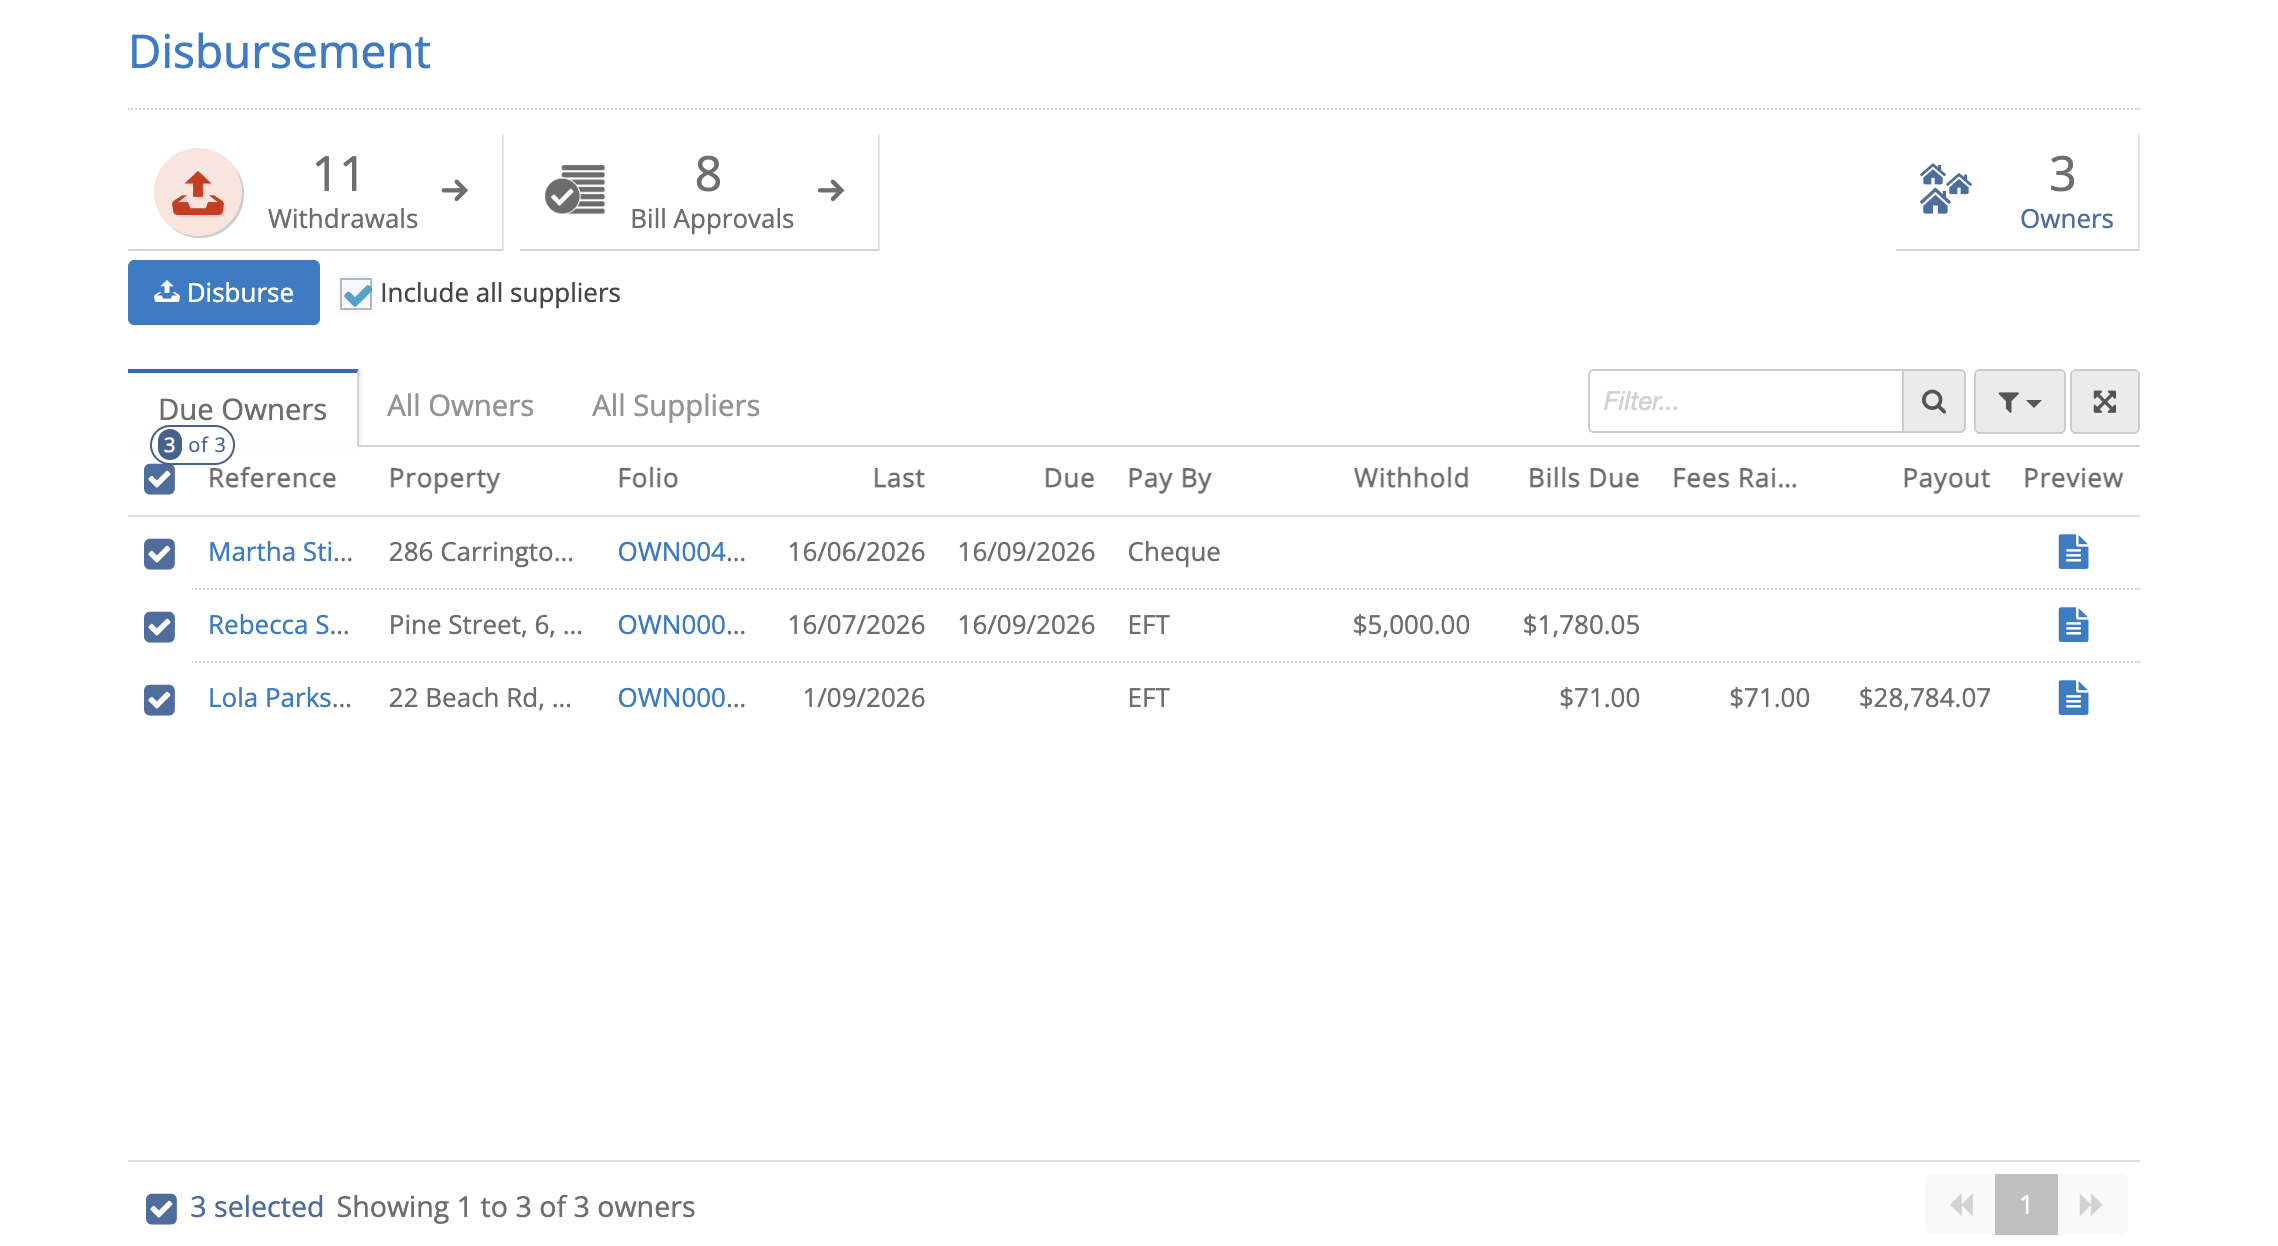
Task: Click Cheque pay-by cell
Action: (1174, 552)
